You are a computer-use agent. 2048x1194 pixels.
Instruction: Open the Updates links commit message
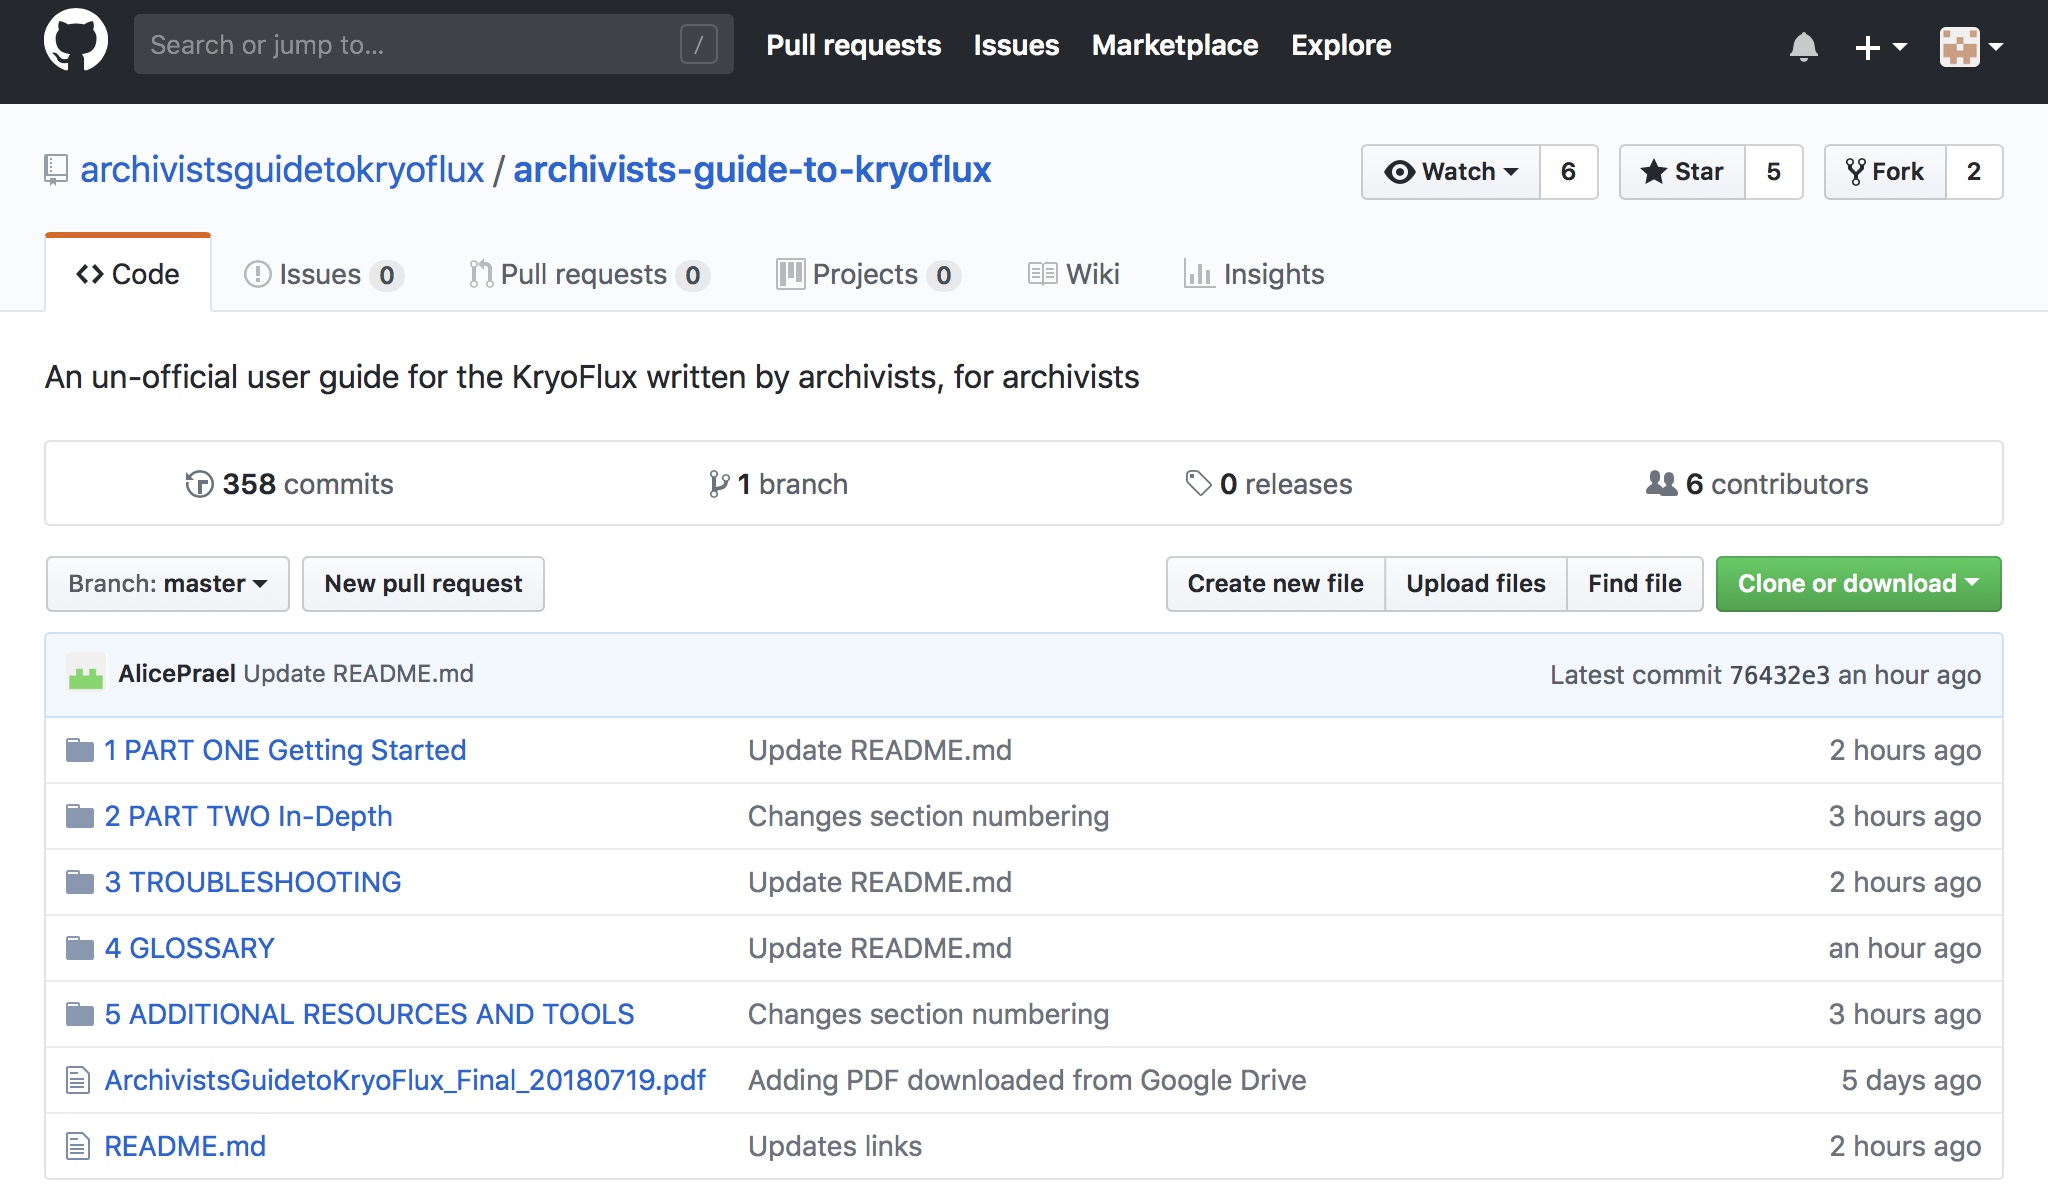[835, 1146]
